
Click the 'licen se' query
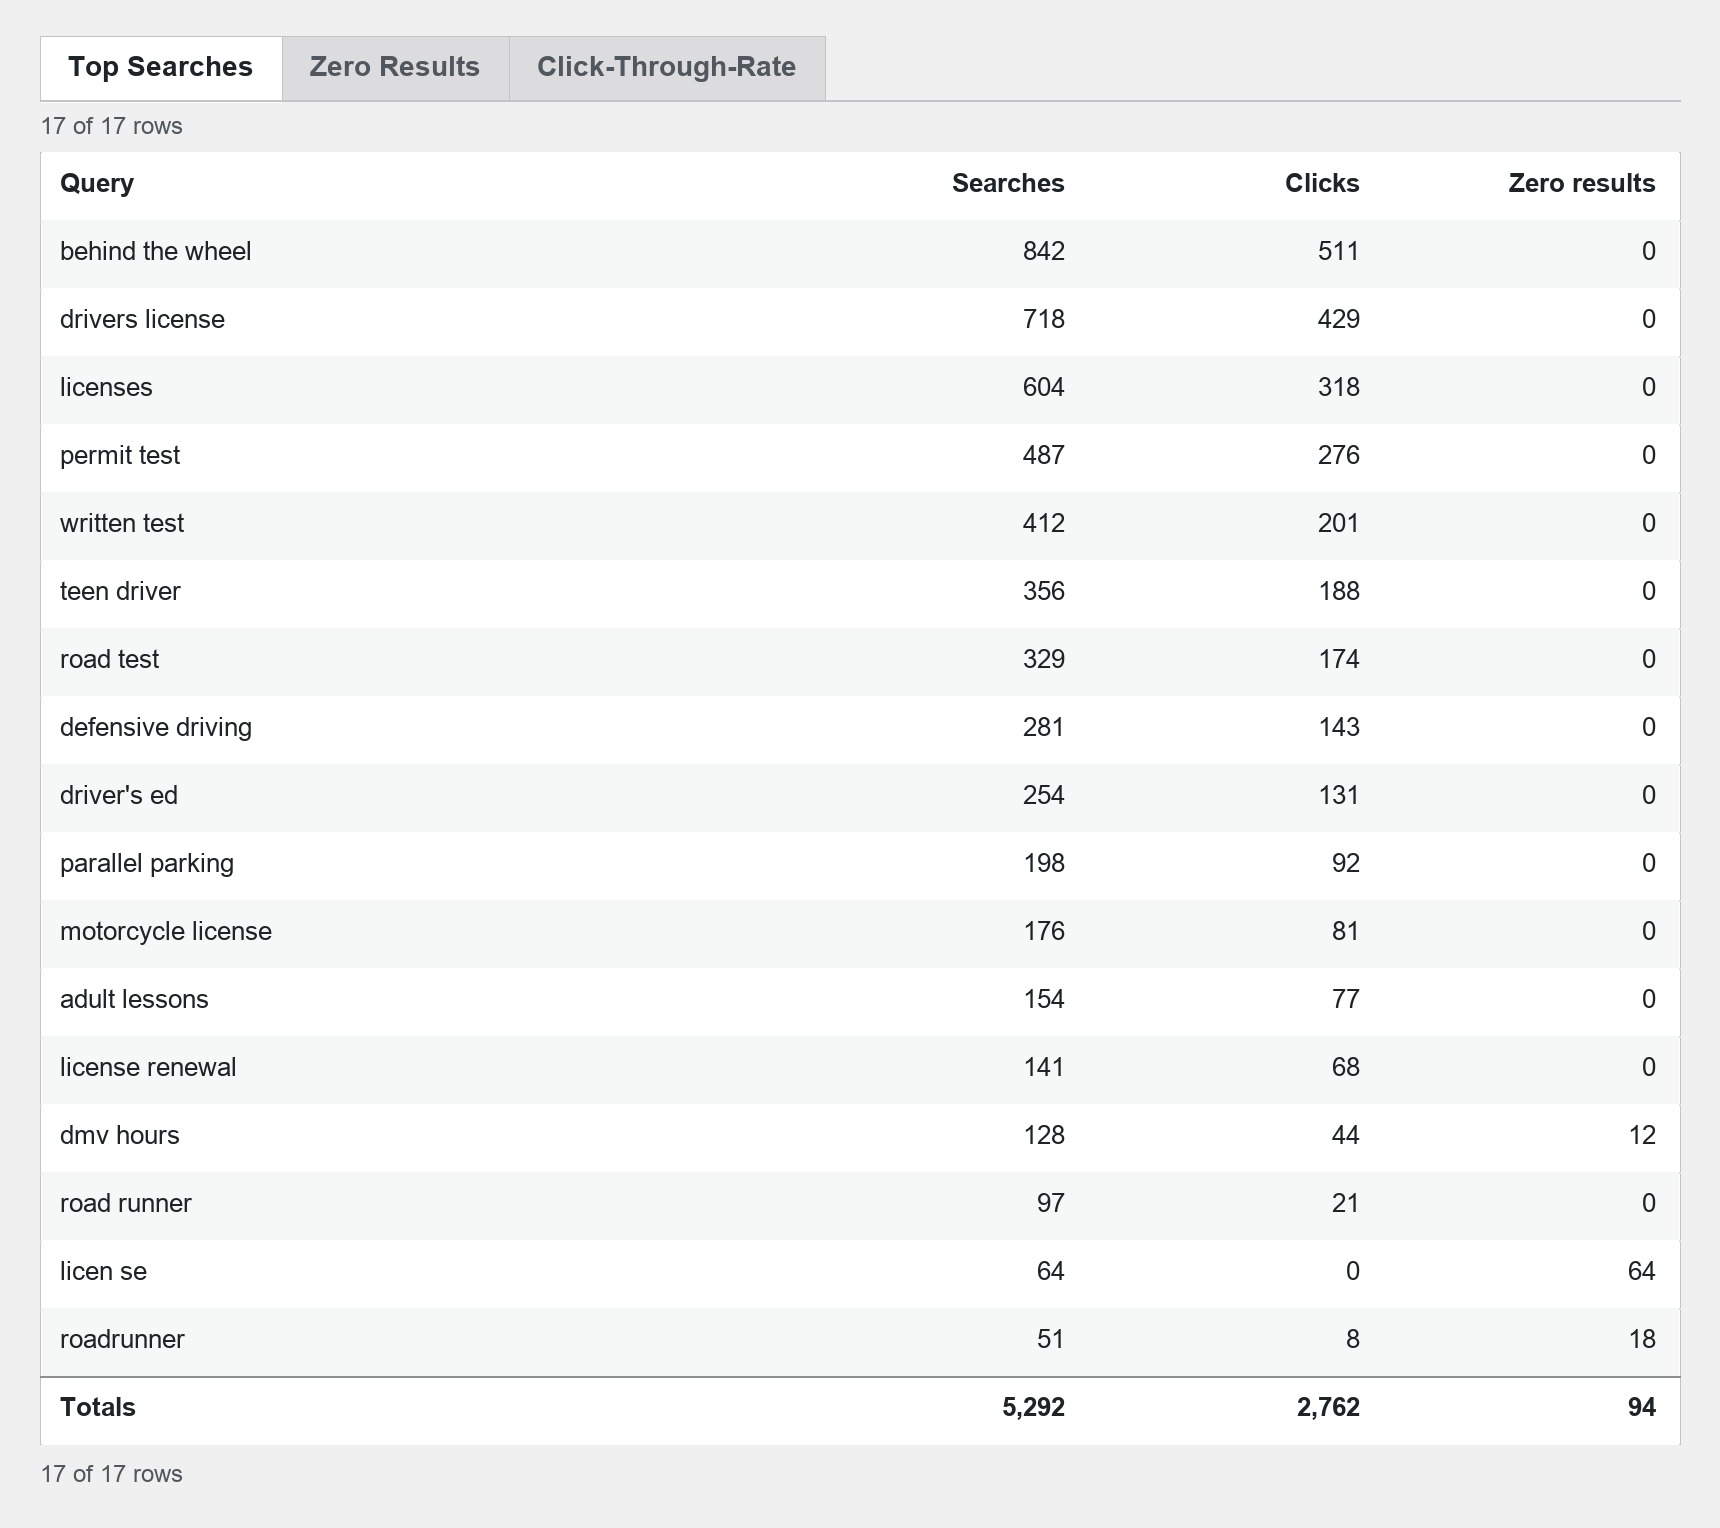(x=103, y=1272)
